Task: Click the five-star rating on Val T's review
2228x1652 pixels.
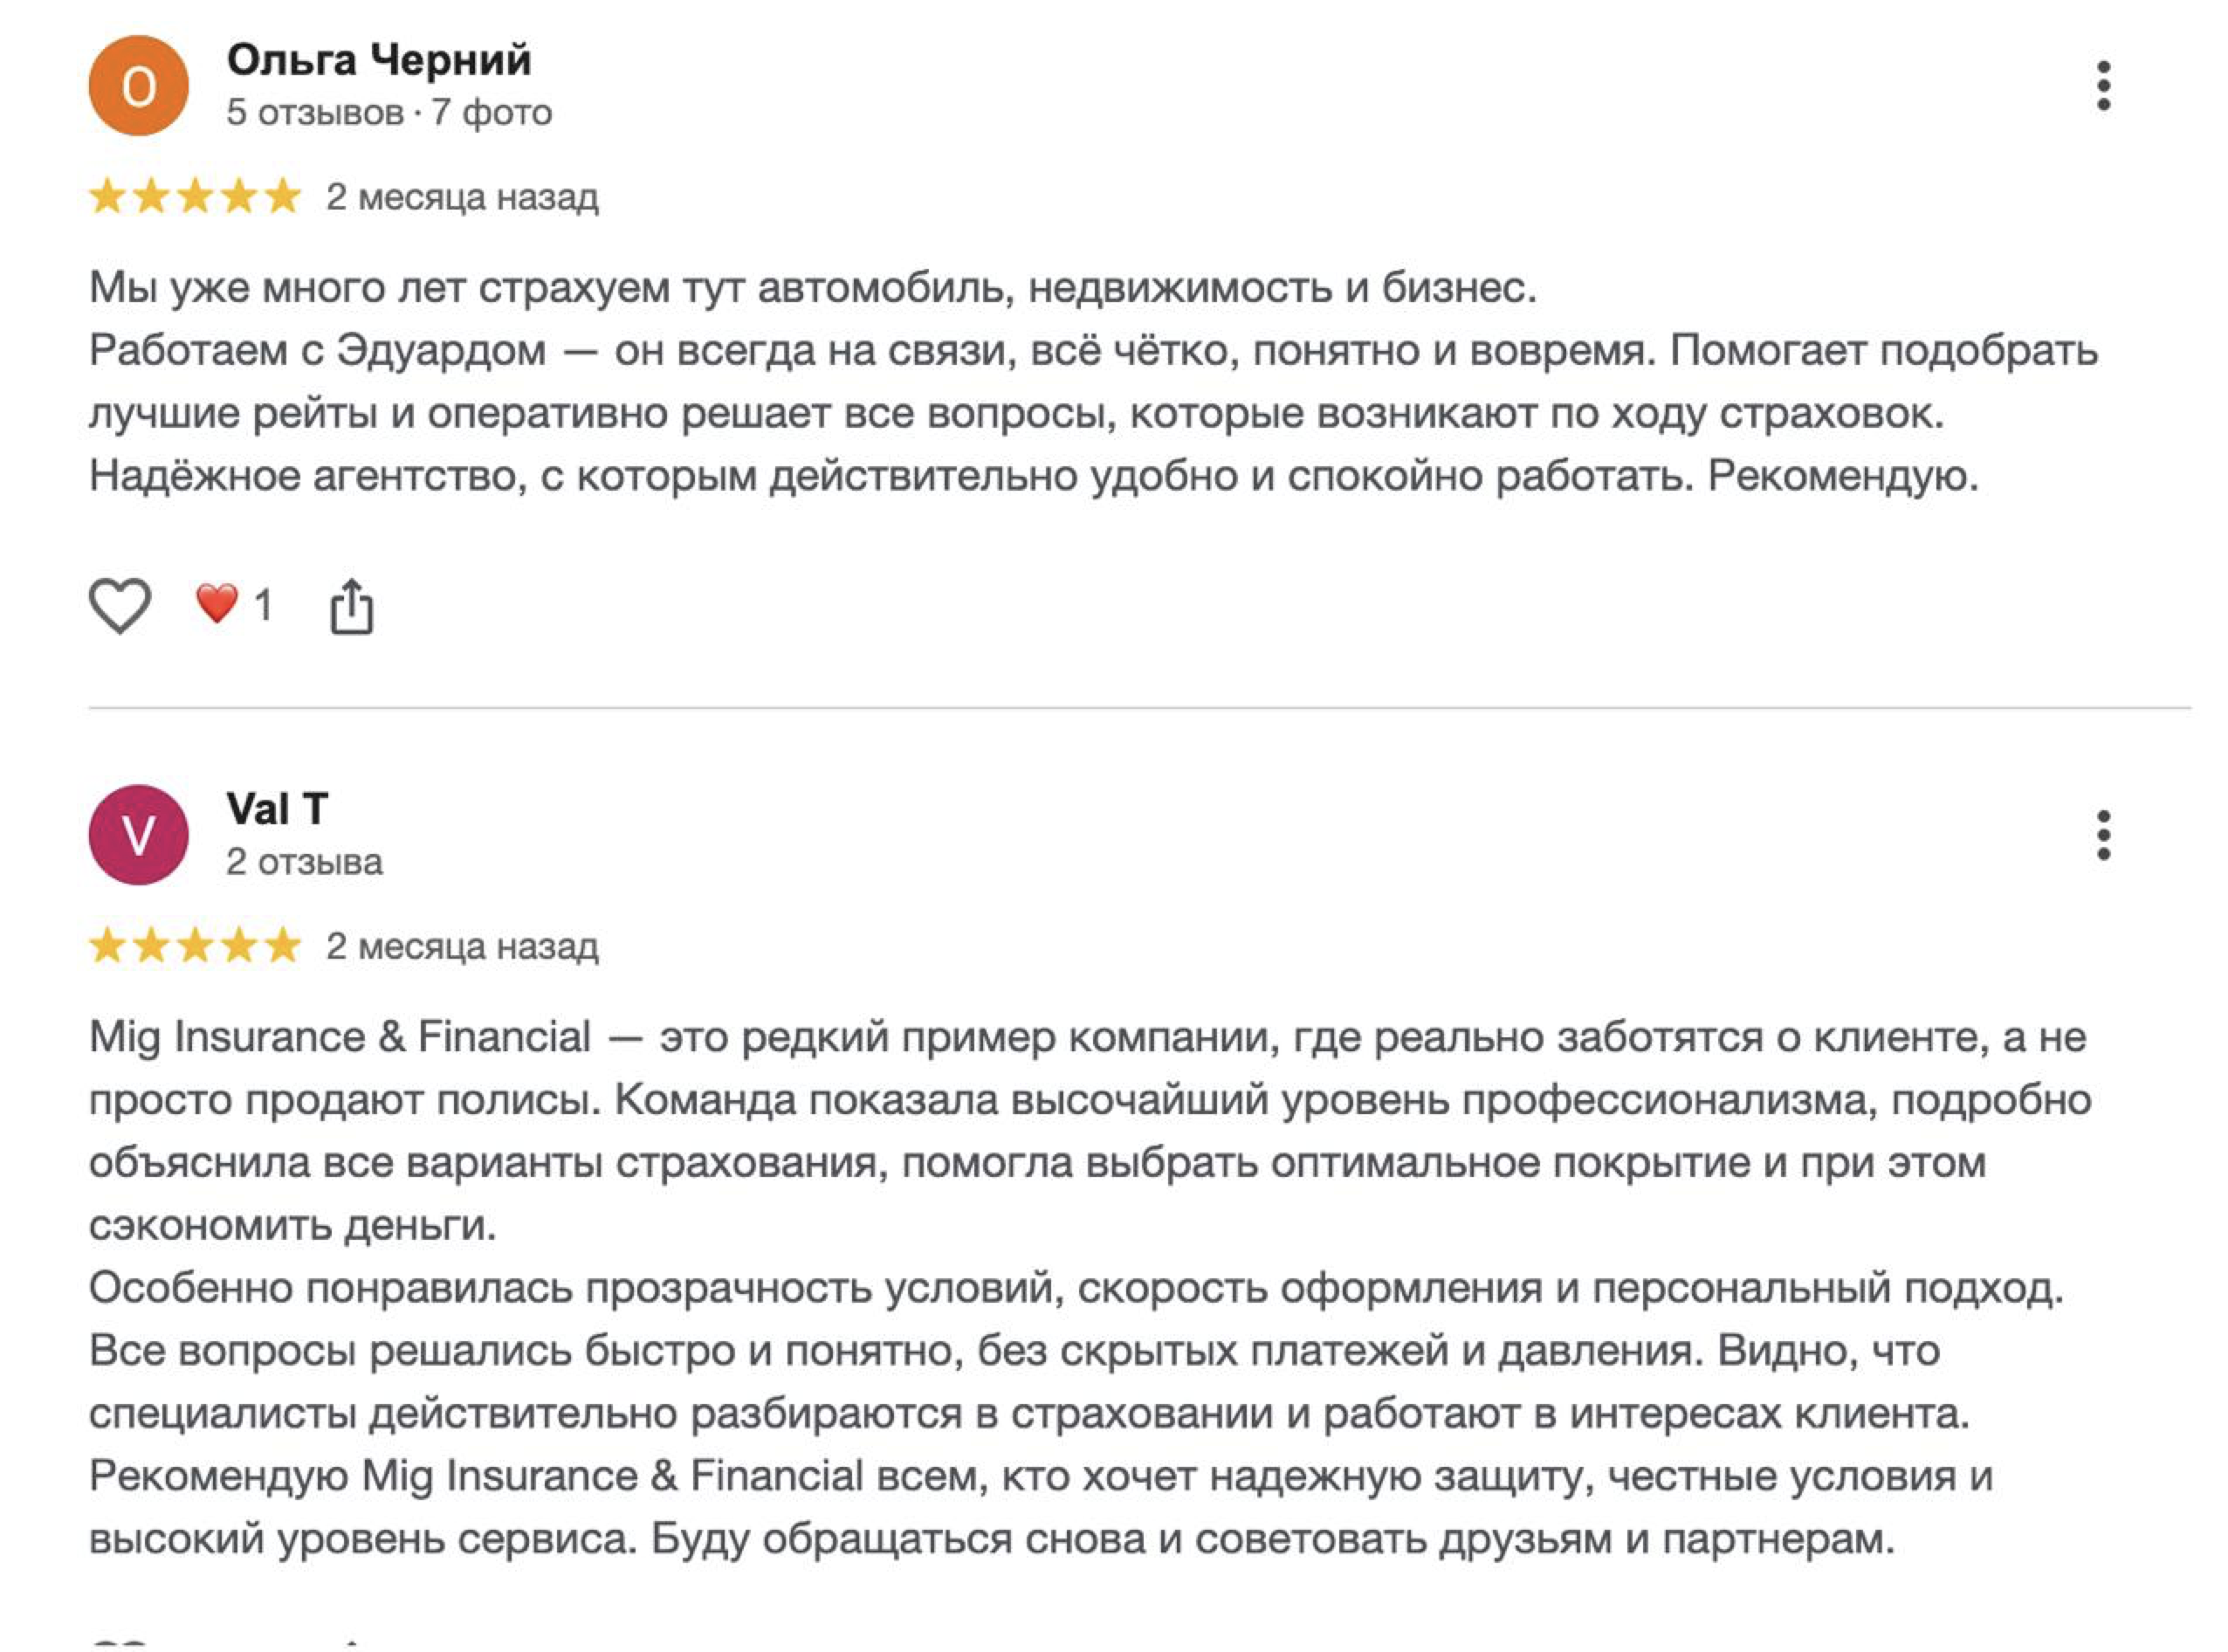Action: click(195, 946)
